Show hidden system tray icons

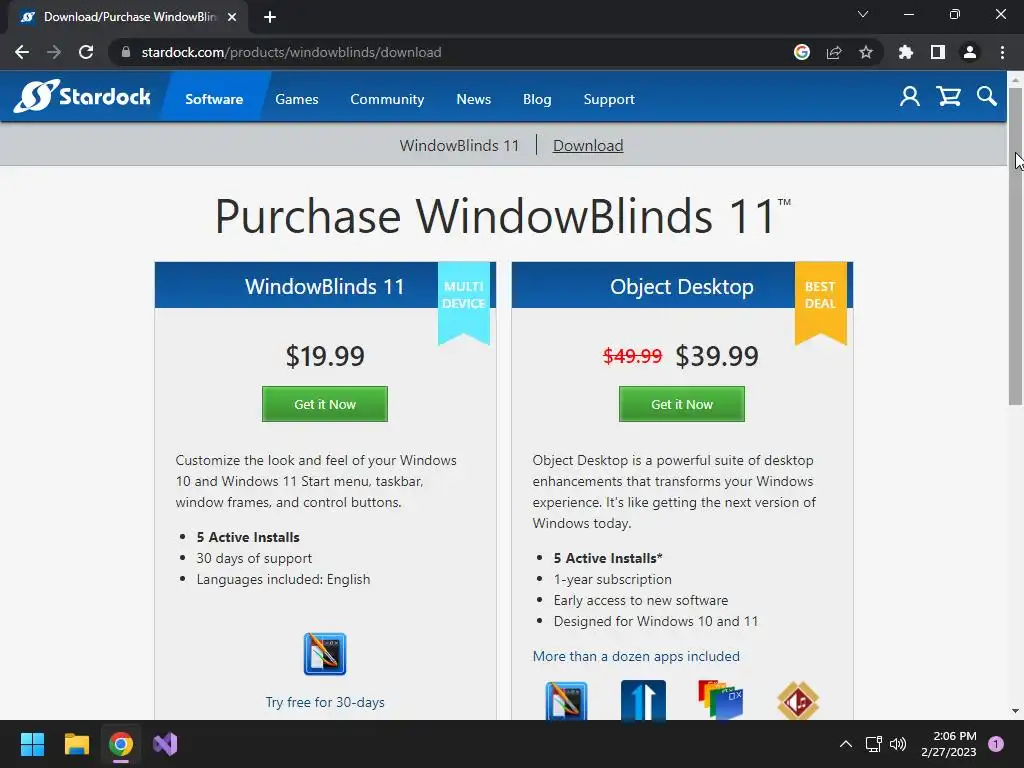point(846,744)
